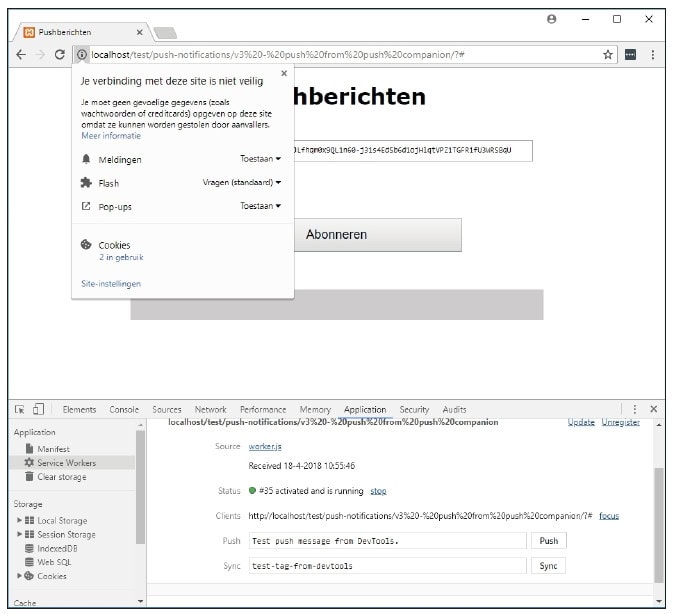Click the Cookies icon in popup
The height and width of the screenshot is (614, 673).
pos(86,245)
